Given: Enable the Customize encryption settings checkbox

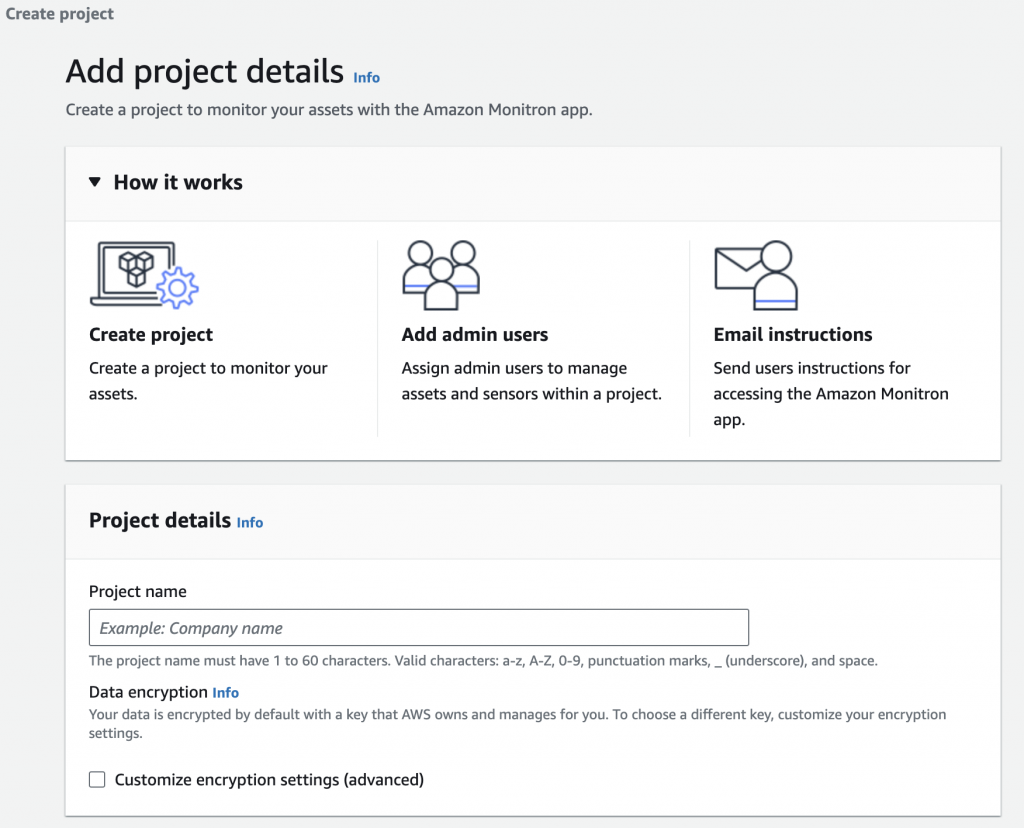Looking at the screenshot, I should (97, 780).
